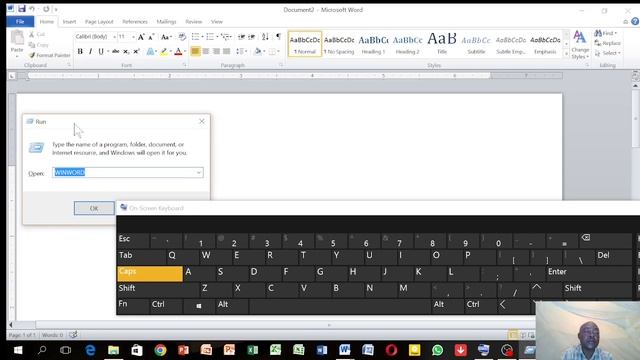Open the font name dropdown

point(114,37)
